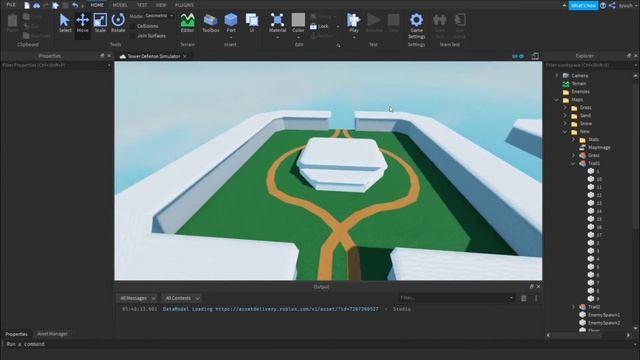The height and width of the screenshot is (360, 640).
Task: Toggle the Collisions checkbox
Action: [133, 26]
